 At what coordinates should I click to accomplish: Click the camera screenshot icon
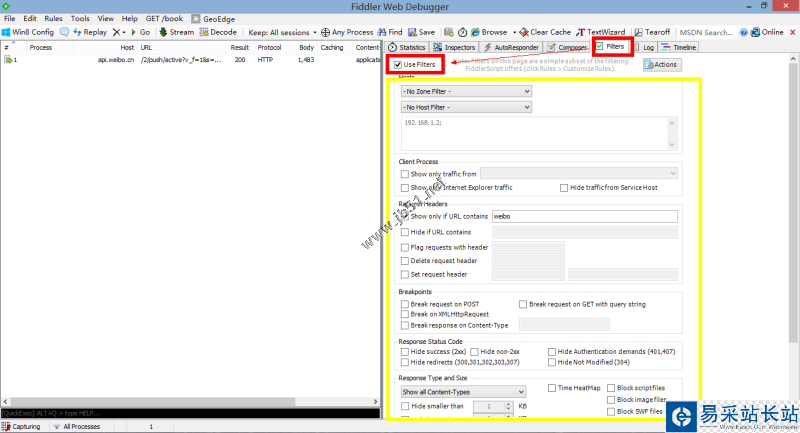pyautogui.click(x=448, y=32)
